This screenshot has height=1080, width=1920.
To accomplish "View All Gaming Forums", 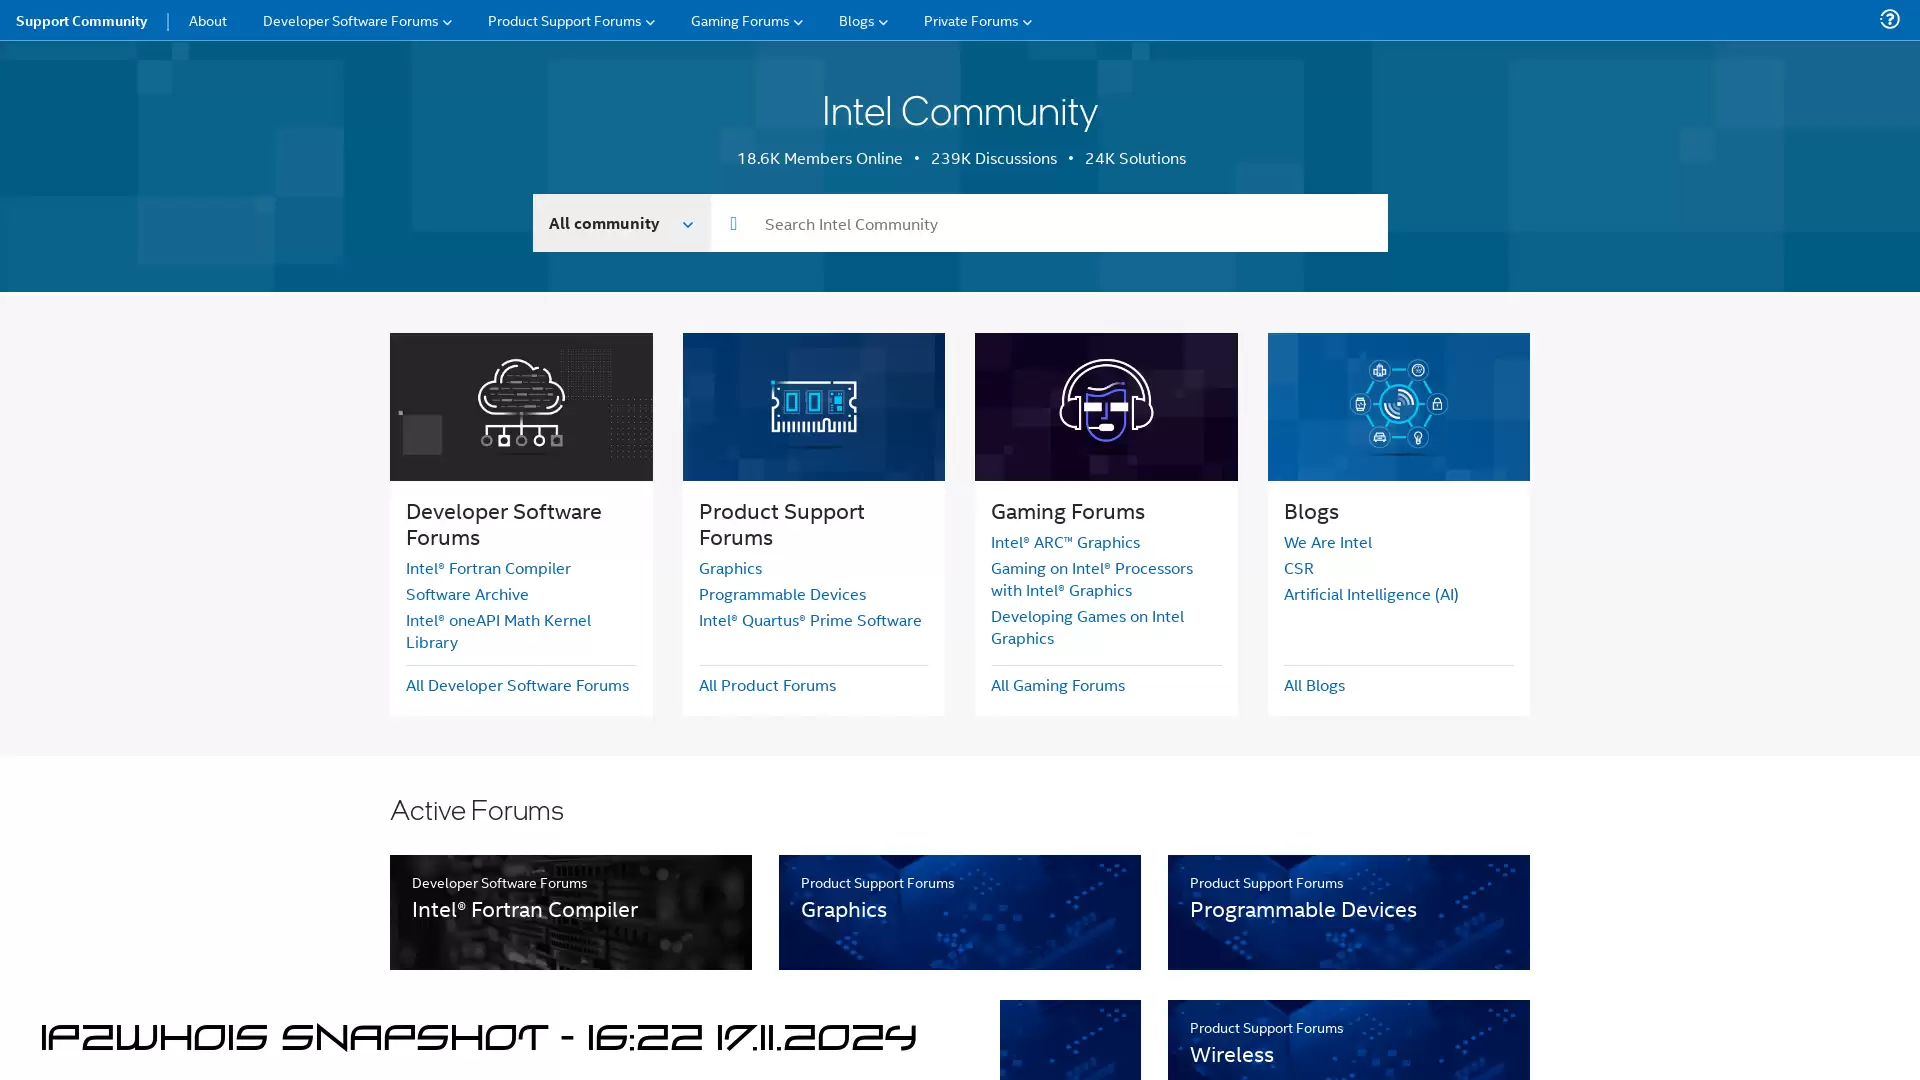I will tap(1057, 685).
